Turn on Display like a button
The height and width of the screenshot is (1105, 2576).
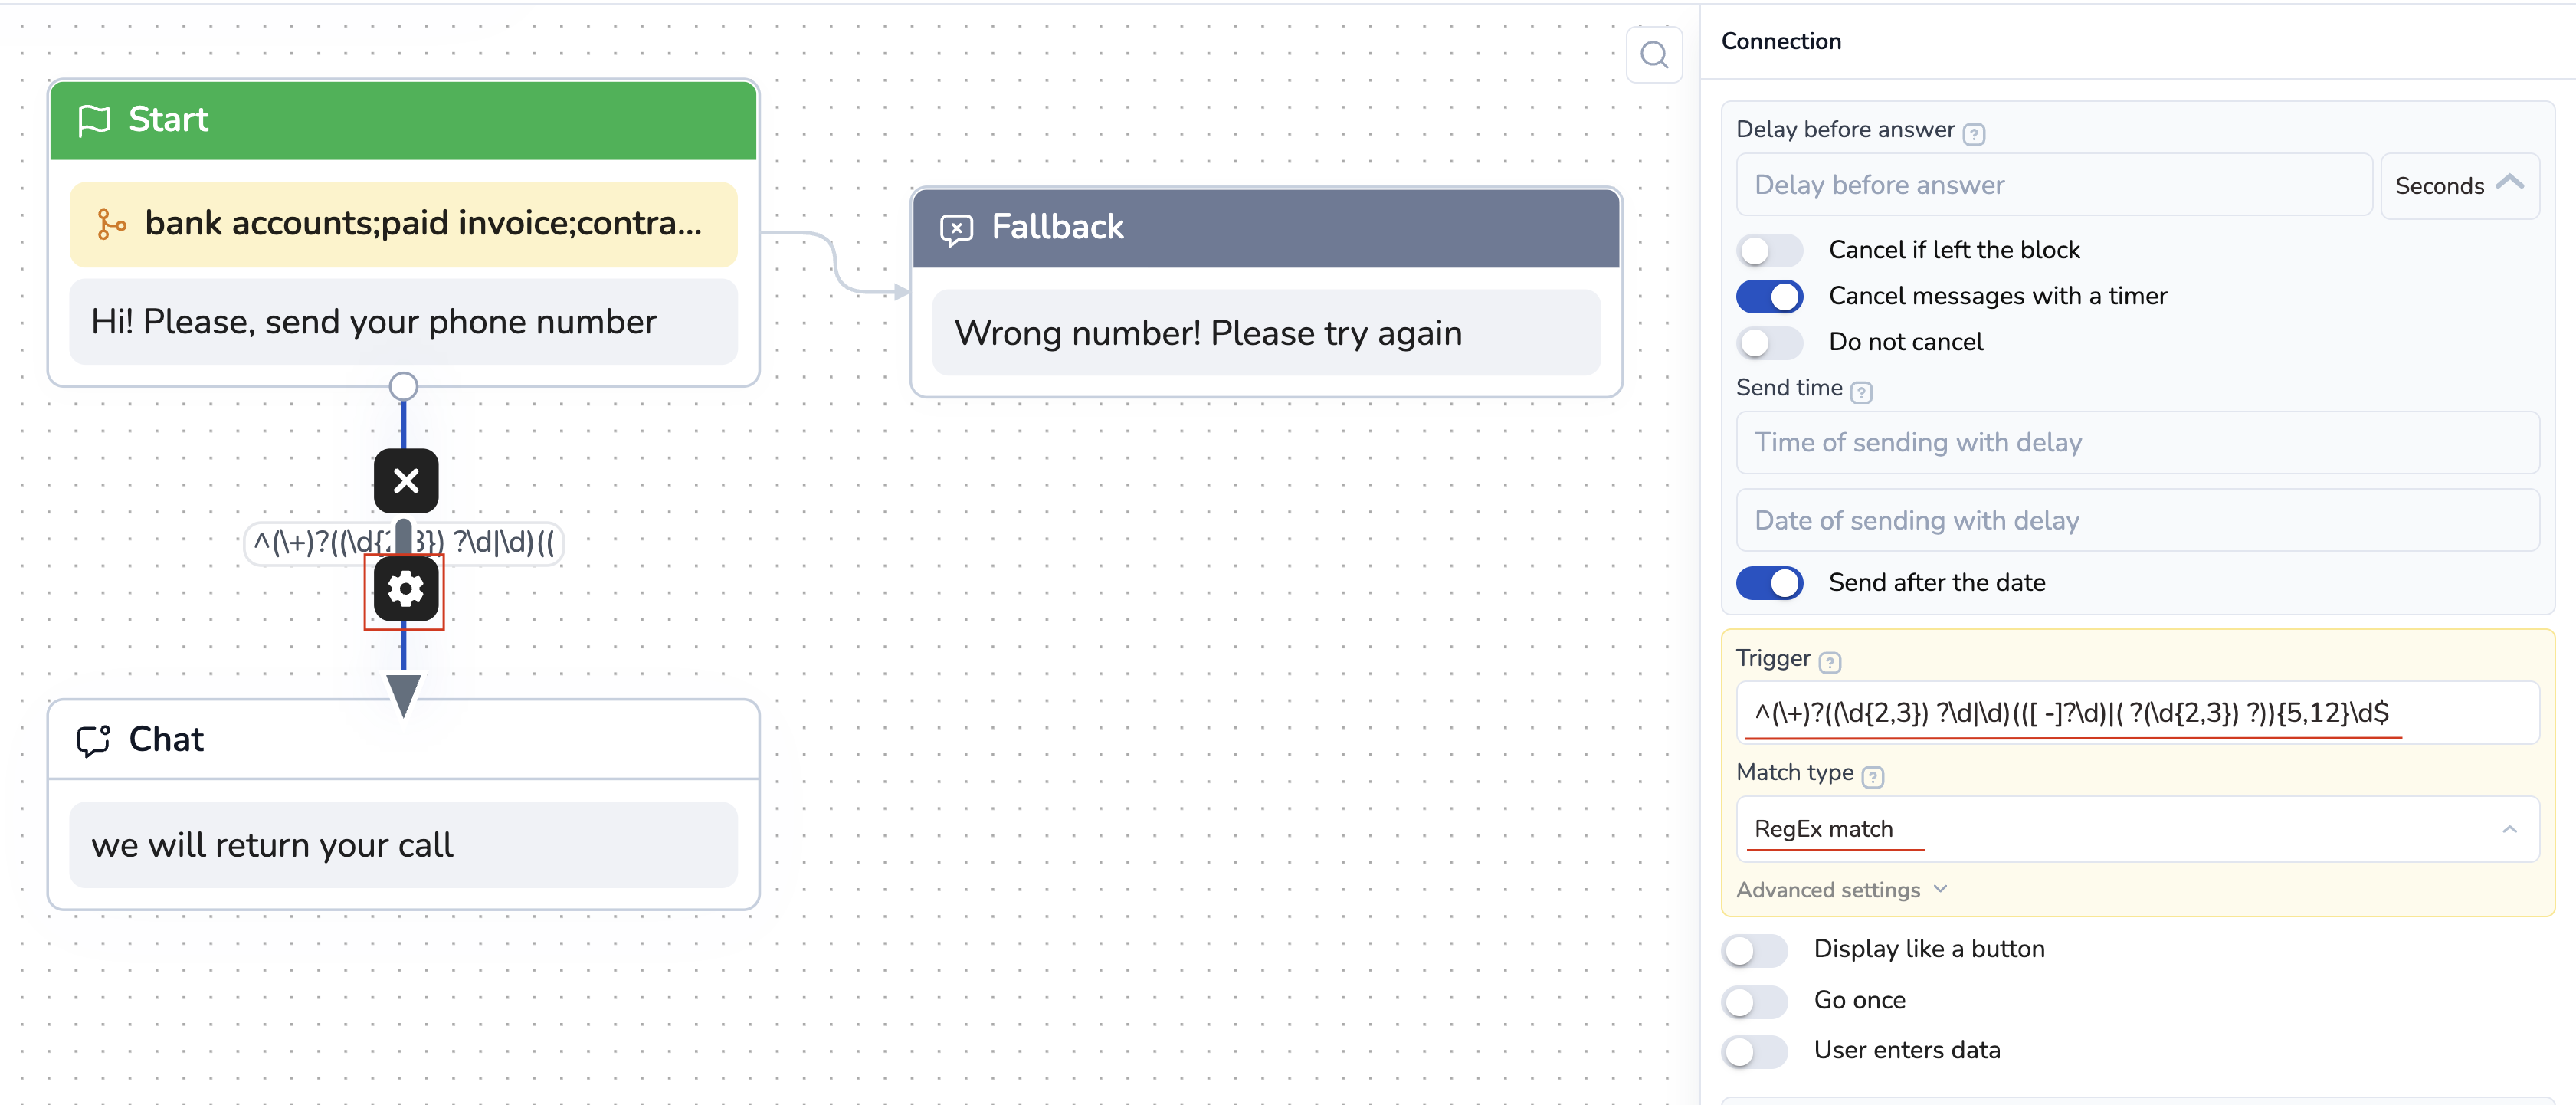[1755, 950]
